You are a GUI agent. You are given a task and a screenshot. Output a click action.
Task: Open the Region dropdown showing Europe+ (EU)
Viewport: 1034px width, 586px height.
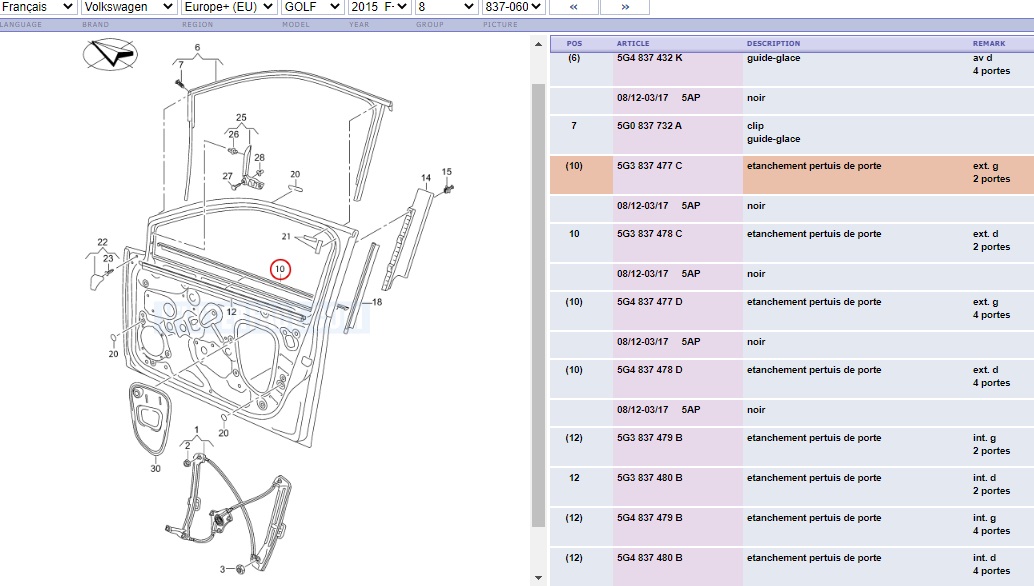click(229, 7)
